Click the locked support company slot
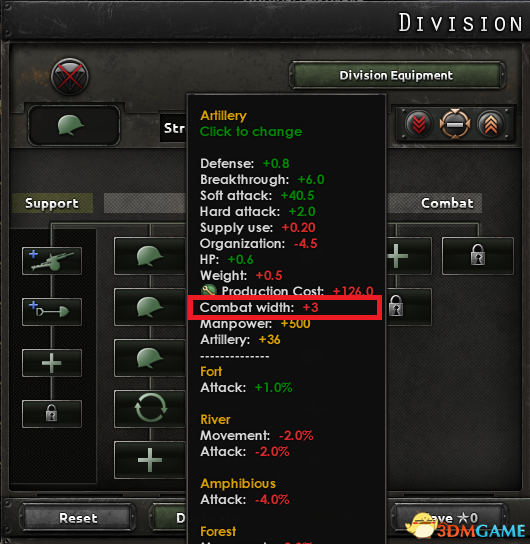Image resolution: width=530 pixels, height=544 pixels. point(52,414)
